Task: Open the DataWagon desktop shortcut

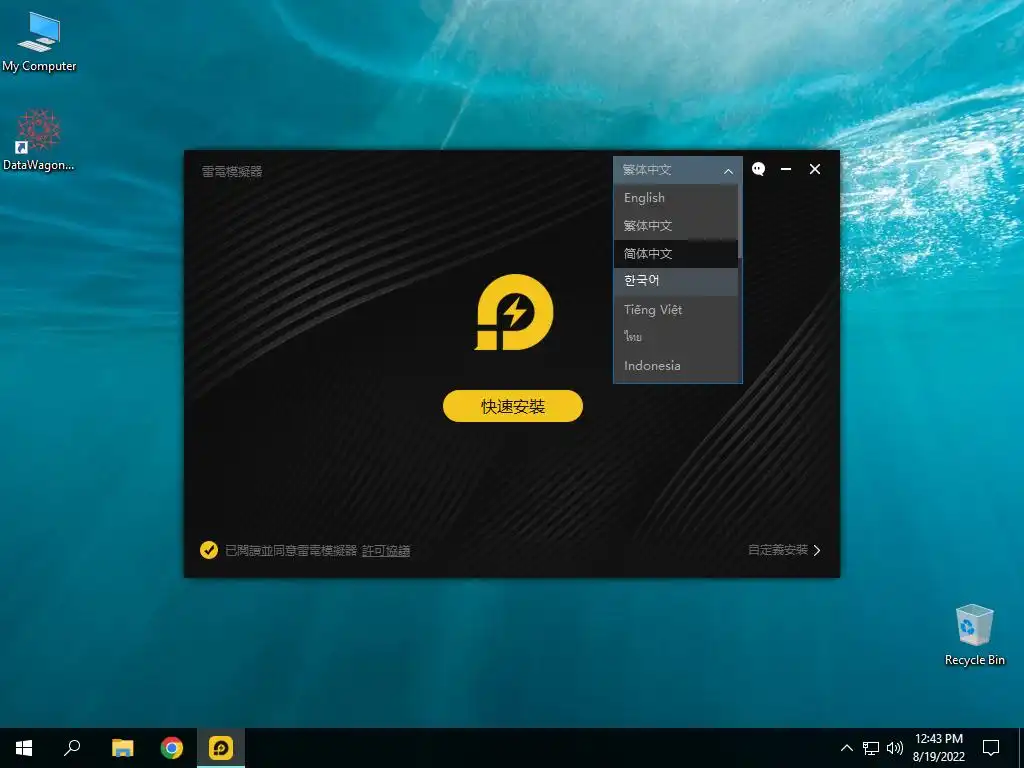Action: tap(39, 140)
